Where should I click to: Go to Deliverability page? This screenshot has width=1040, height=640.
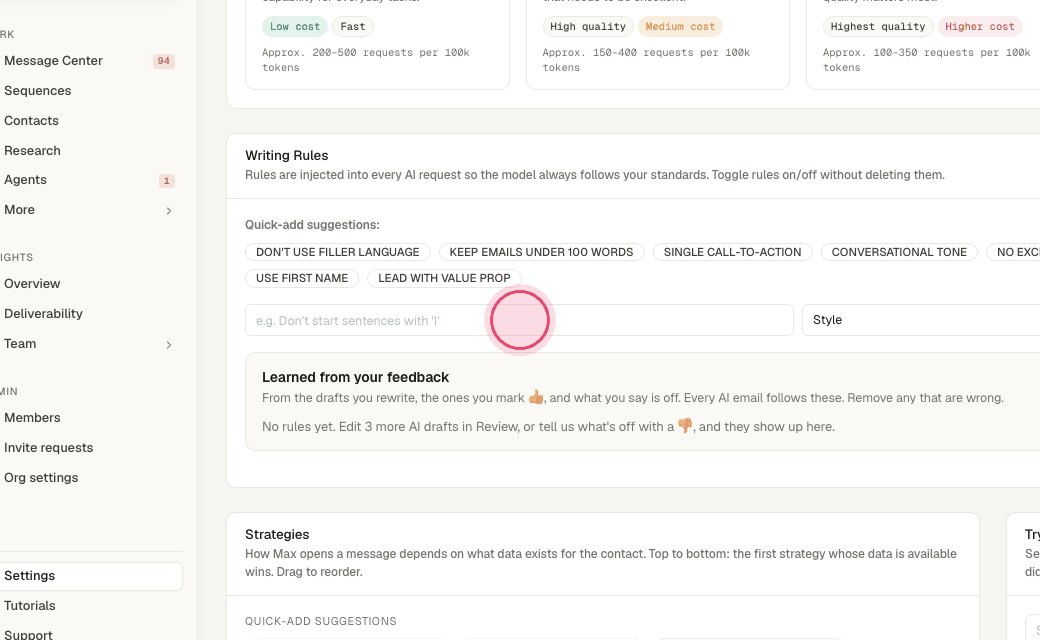[x=43, y=314]
